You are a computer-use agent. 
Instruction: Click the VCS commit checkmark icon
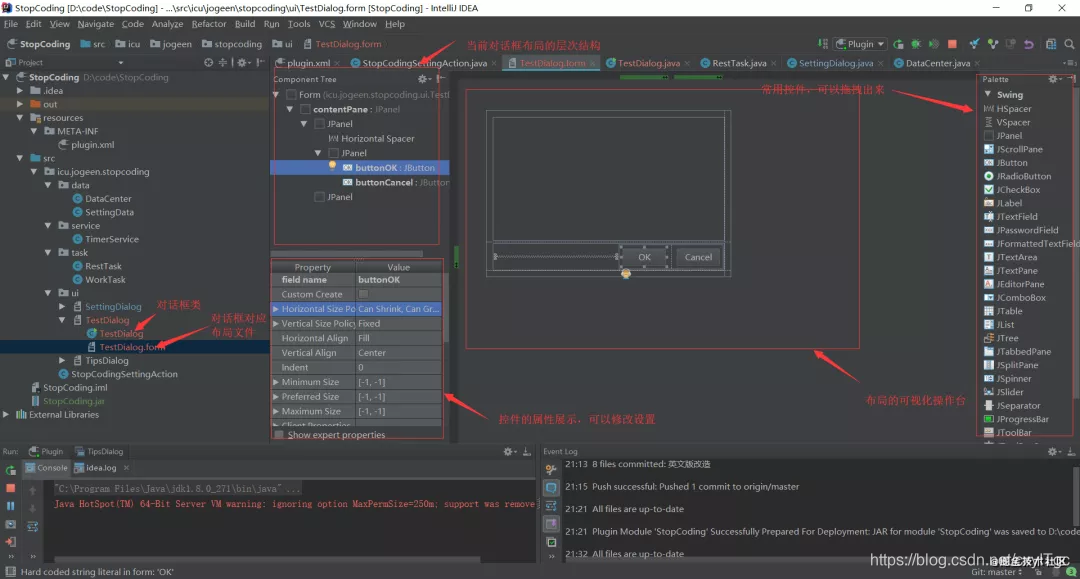(x=974, y=44)
